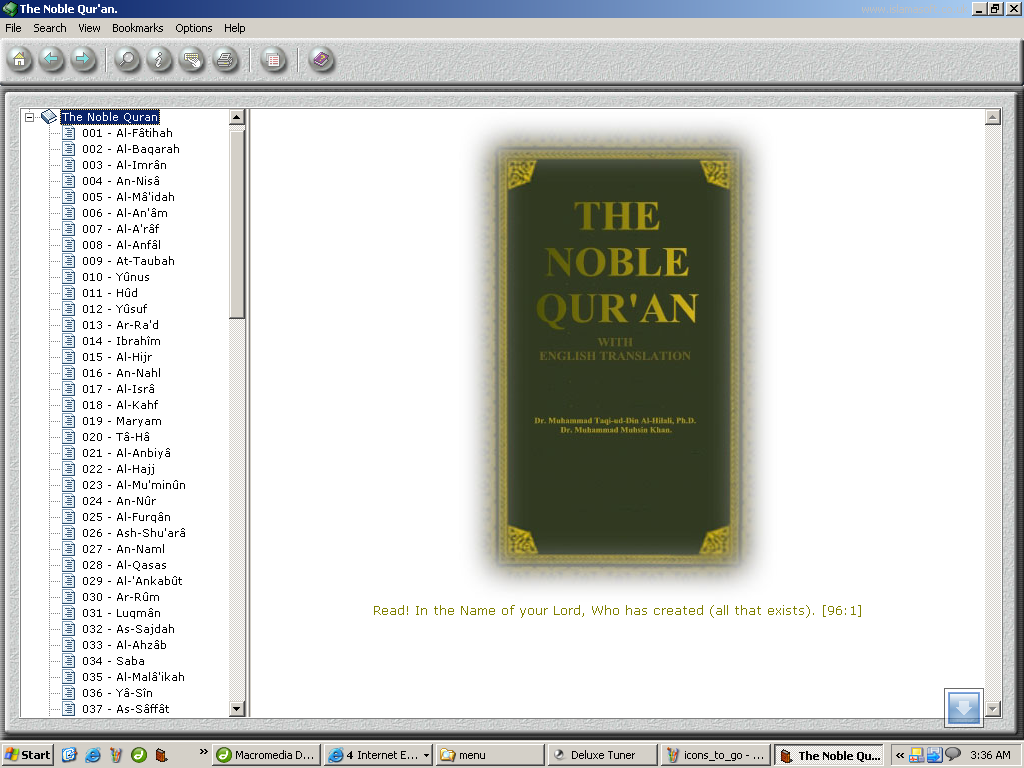Screen dimensions: 1024x768
Task: Click the printer toolbar icon
Action: coord(225,60)
